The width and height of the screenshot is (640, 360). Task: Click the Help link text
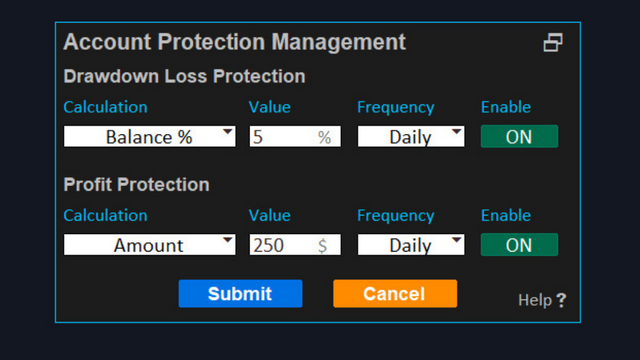point(535,300)
